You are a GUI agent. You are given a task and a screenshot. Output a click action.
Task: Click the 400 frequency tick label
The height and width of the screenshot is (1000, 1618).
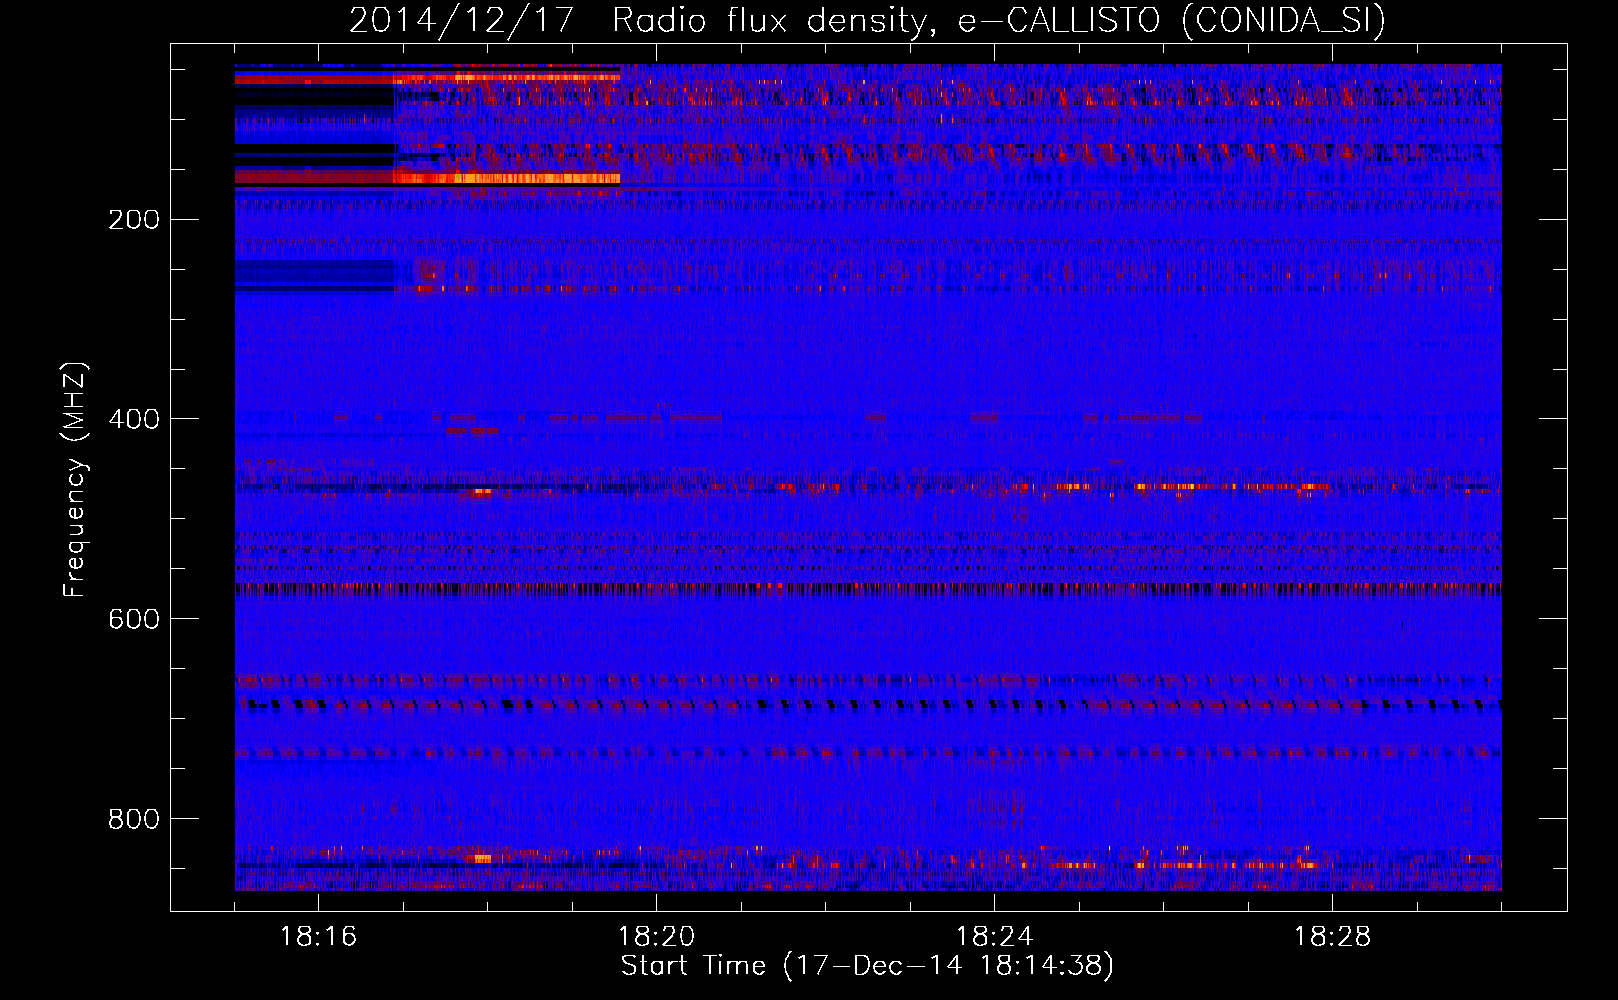(134, 419)
